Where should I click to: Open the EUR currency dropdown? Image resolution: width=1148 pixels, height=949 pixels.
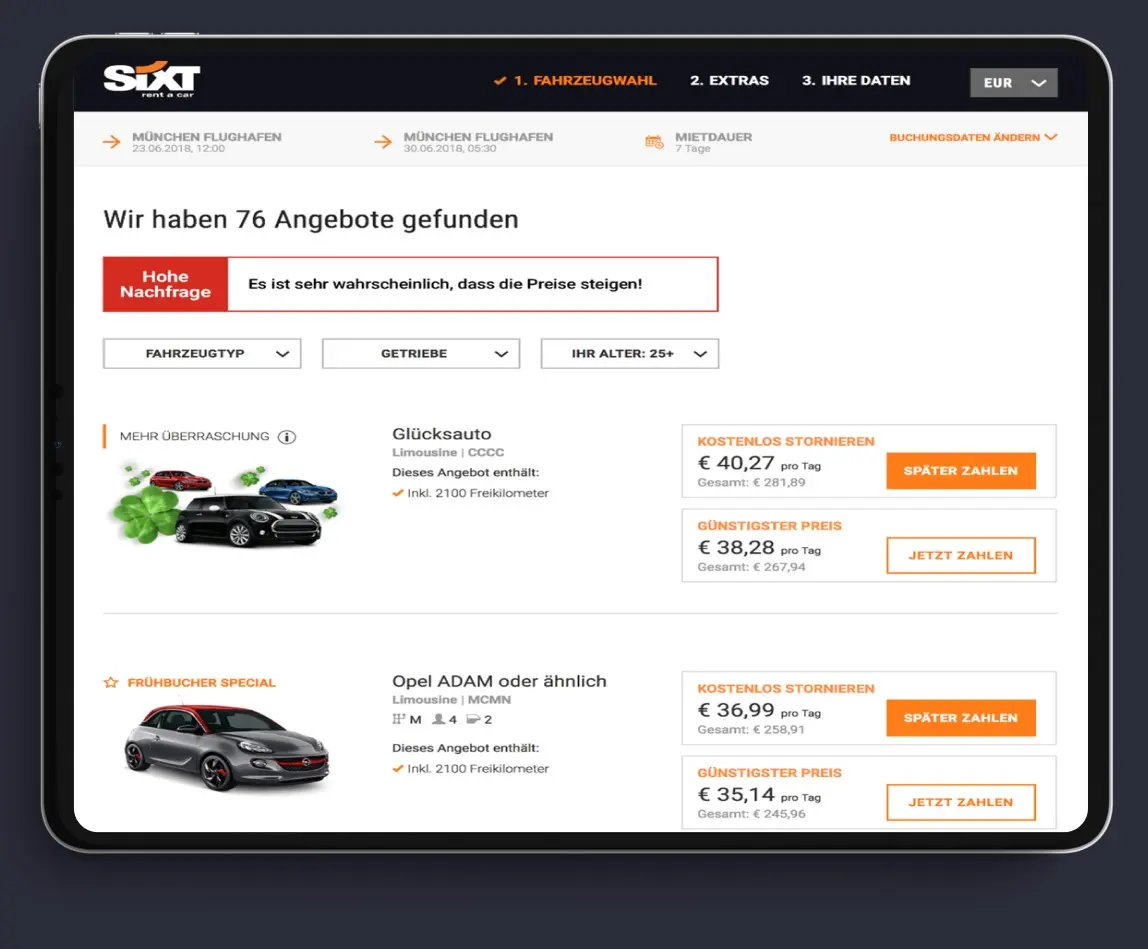(1013, 83)
